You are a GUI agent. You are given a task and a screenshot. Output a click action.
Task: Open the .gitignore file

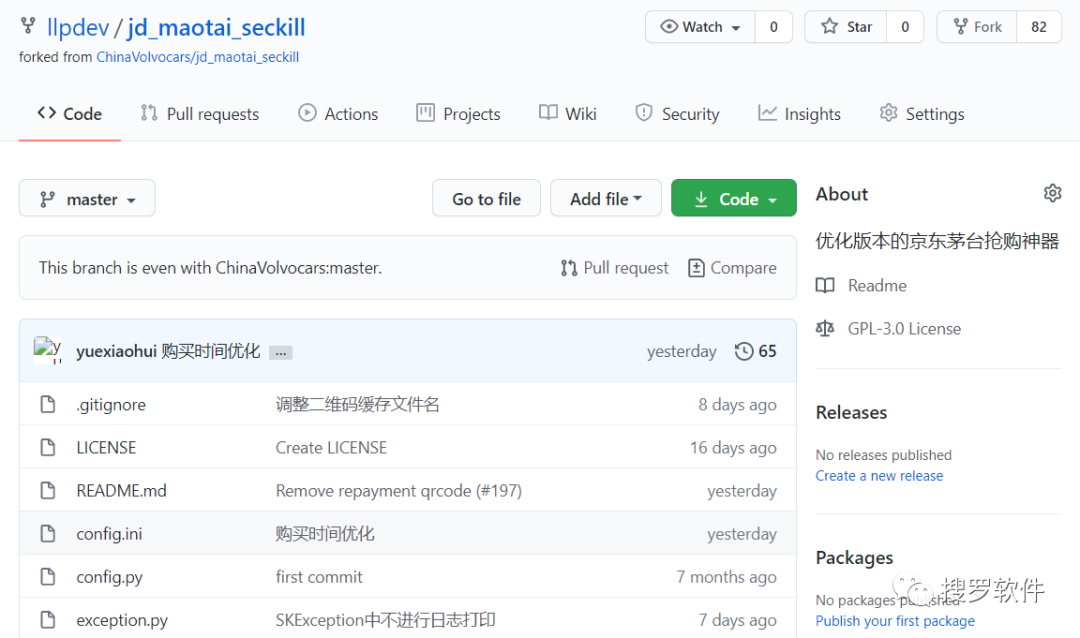[111, 404]
